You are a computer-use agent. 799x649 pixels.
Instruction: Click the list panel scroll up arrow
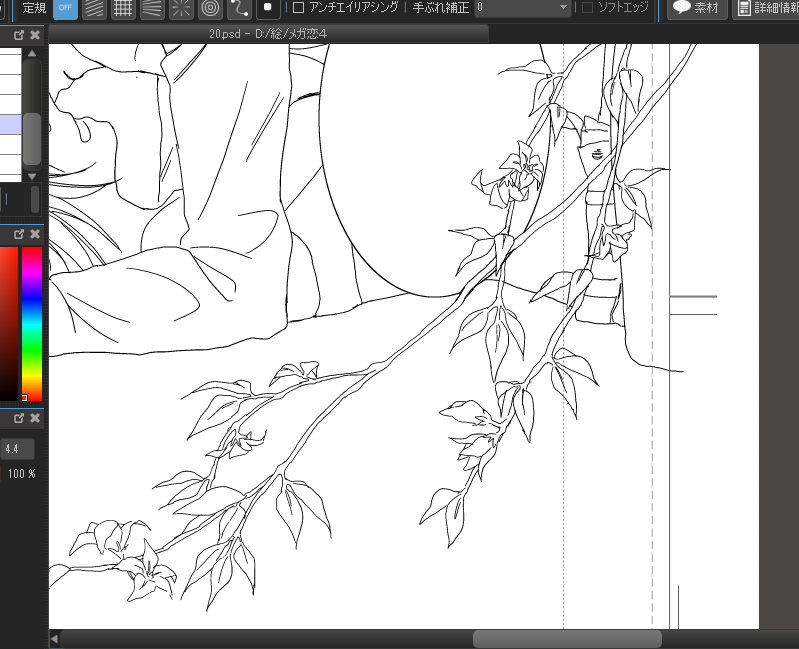pyautogui.click(x=32, y=53)
